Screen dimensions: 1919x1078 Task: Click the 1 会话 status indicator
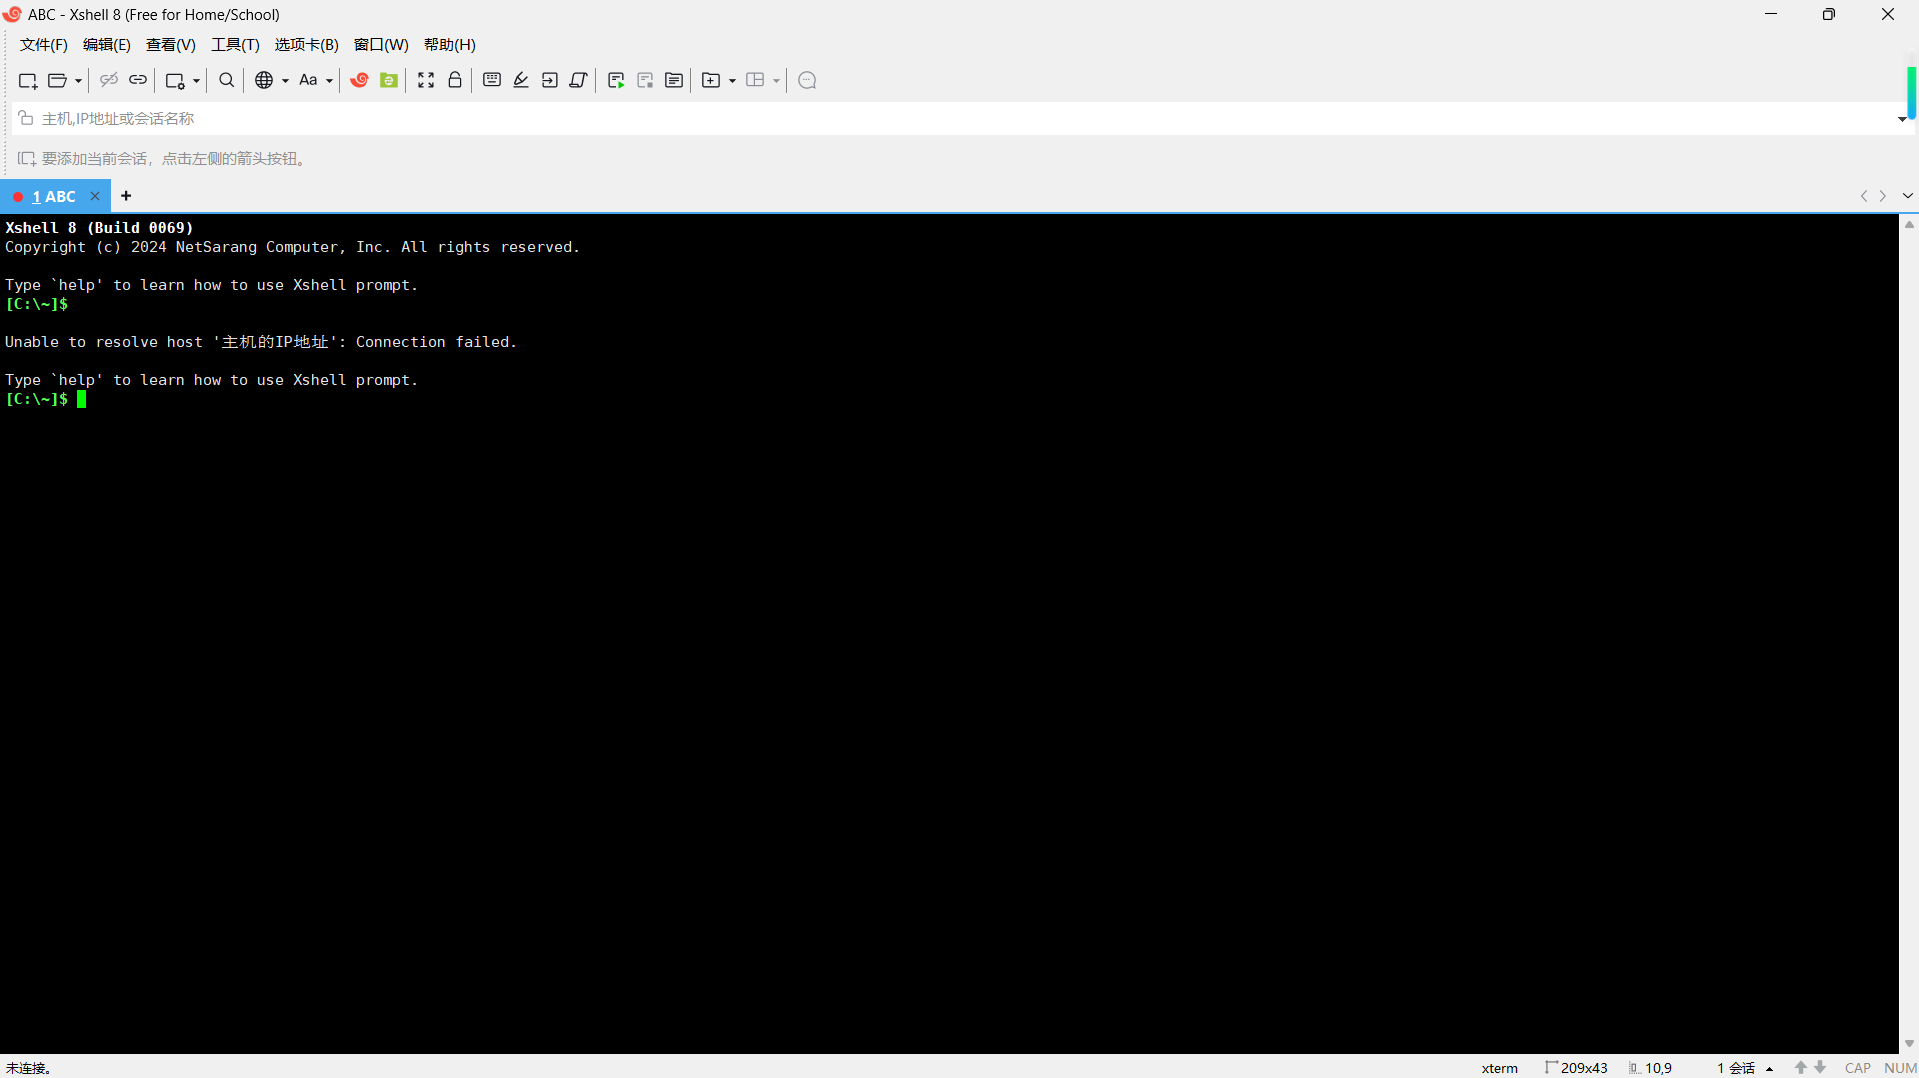click(x=1736, y=1068)
